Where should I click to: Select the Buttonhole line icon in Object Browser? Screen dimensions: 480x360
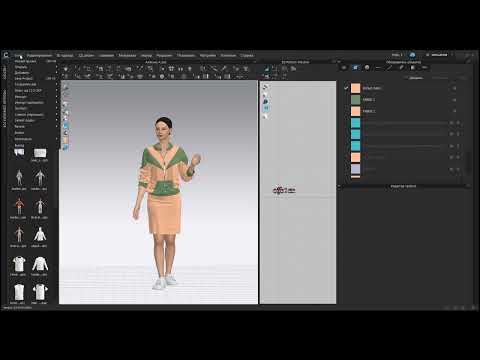click(x=378, y=68)
